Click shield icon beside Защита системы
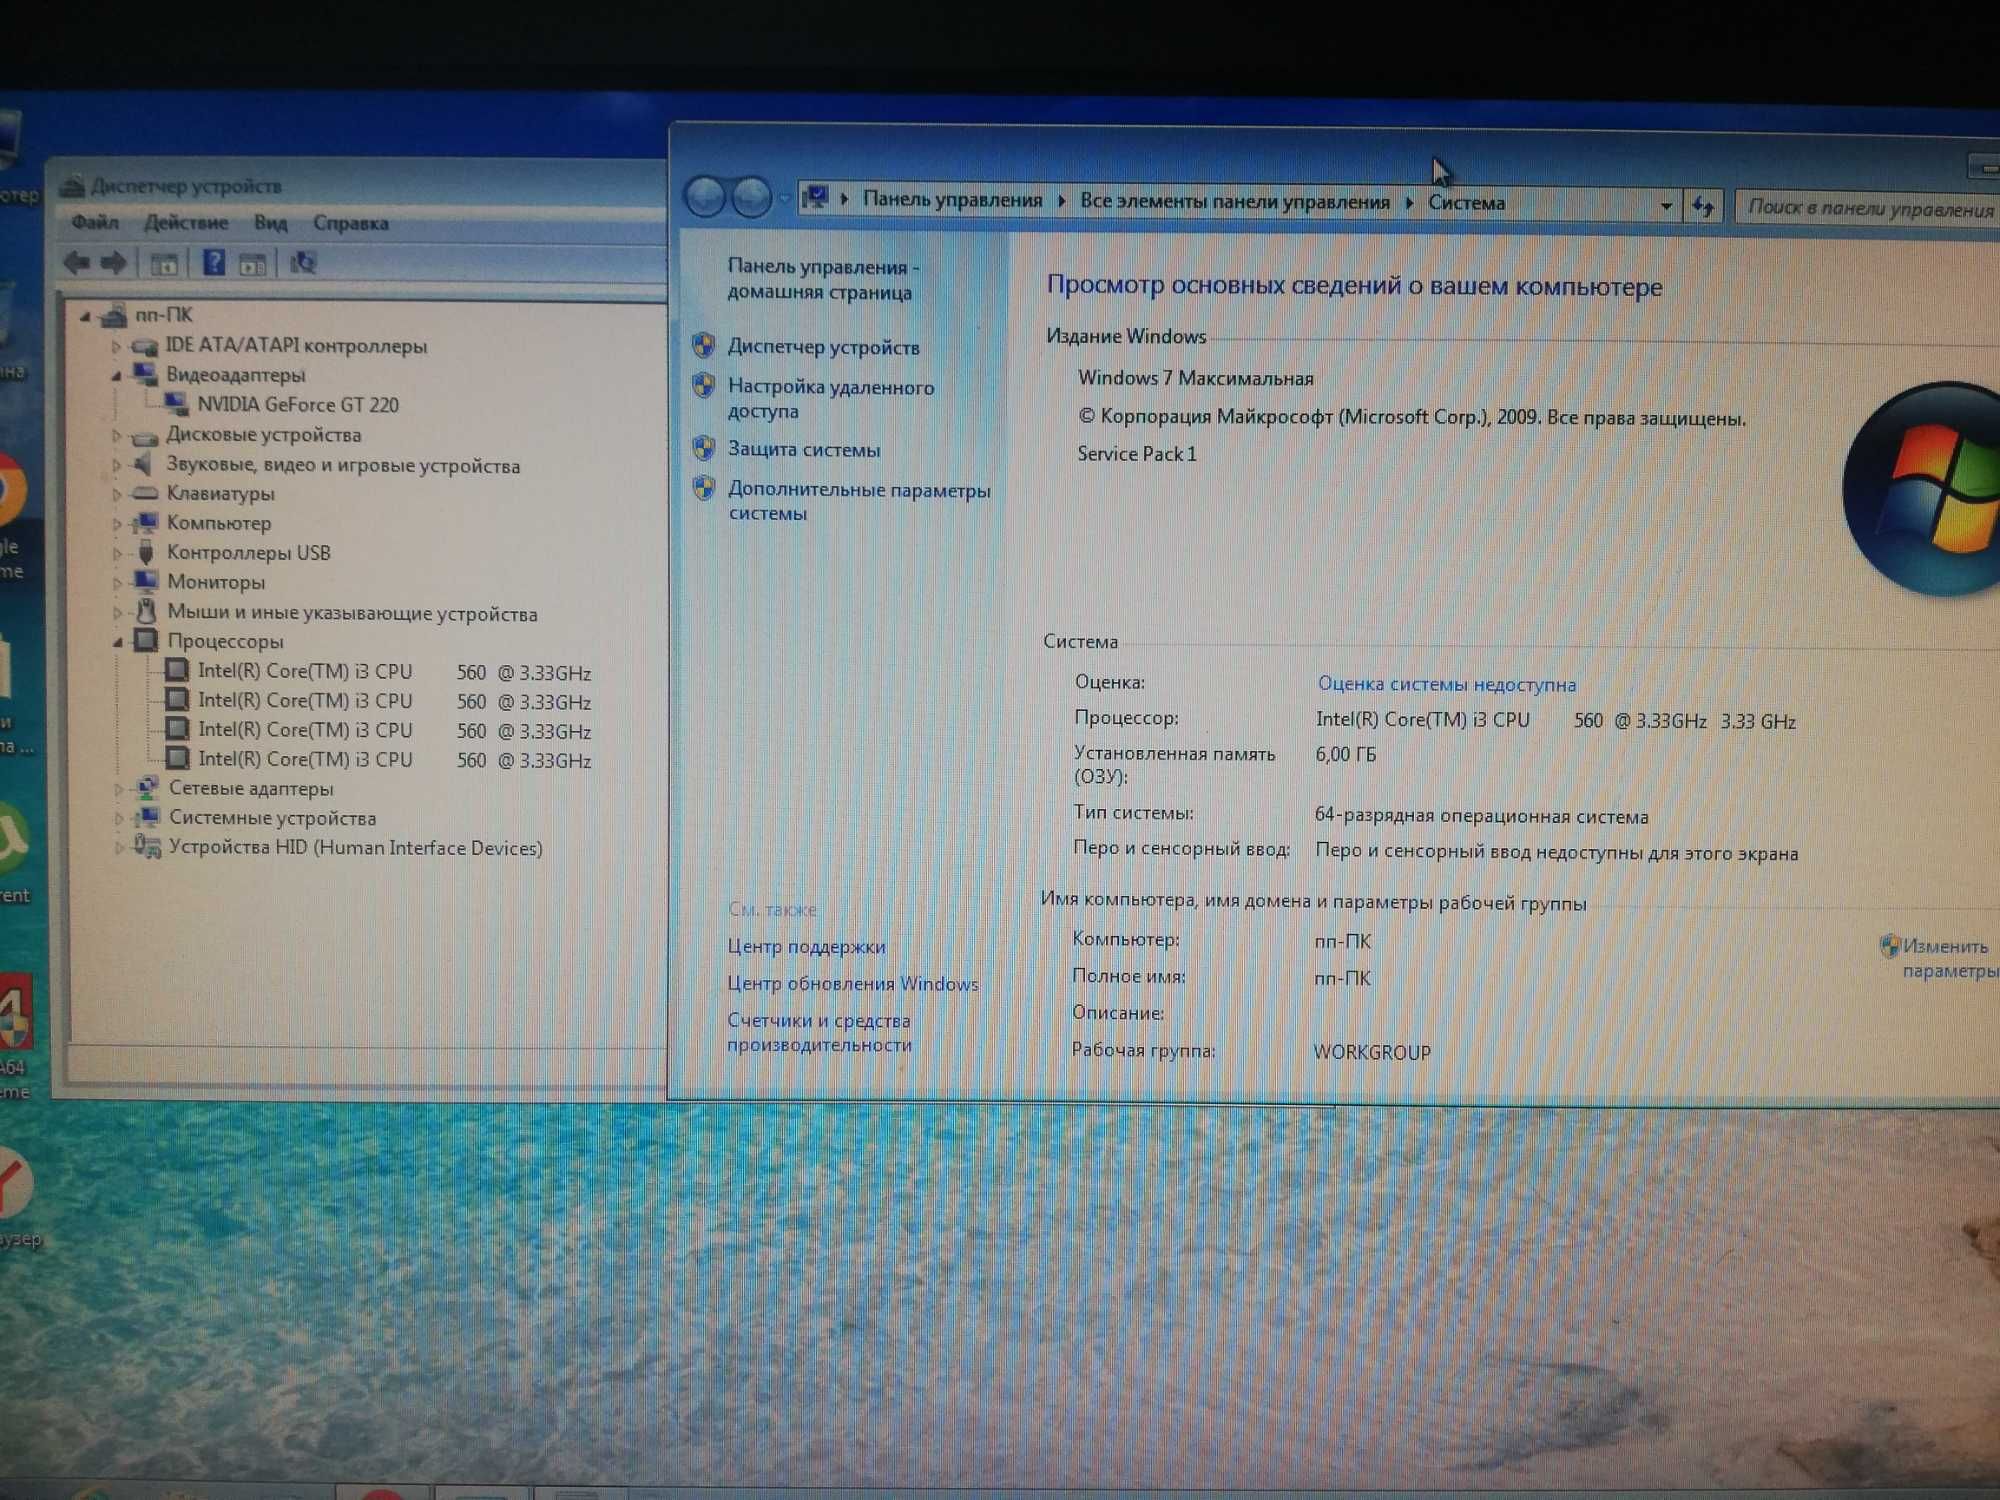 click(704, 447)
